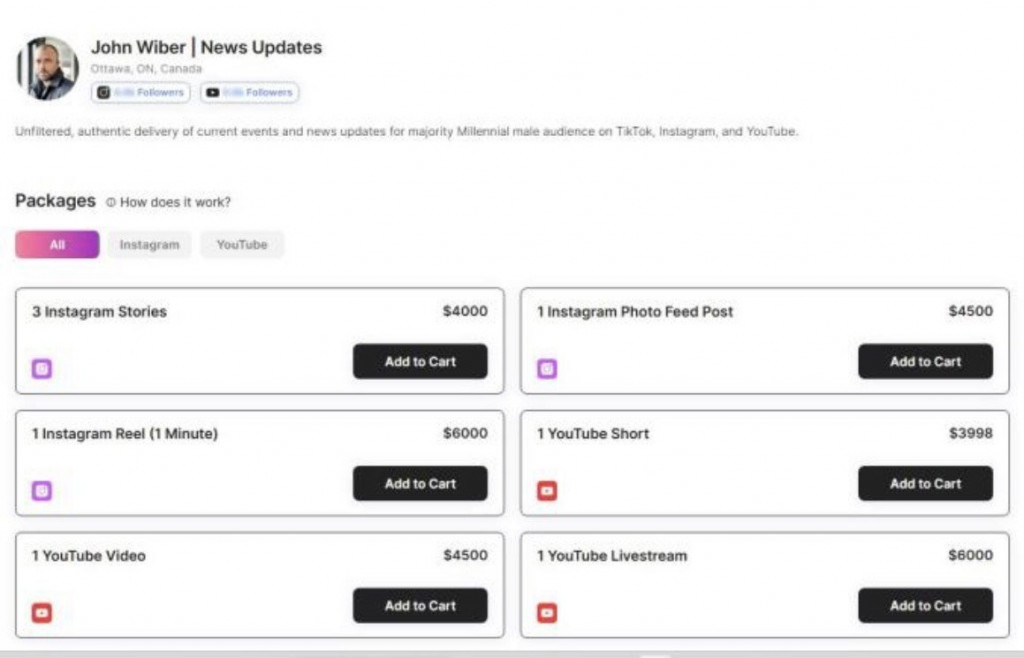
Task: Add 1 YouTube Short to cart
Action: [925, 483]
